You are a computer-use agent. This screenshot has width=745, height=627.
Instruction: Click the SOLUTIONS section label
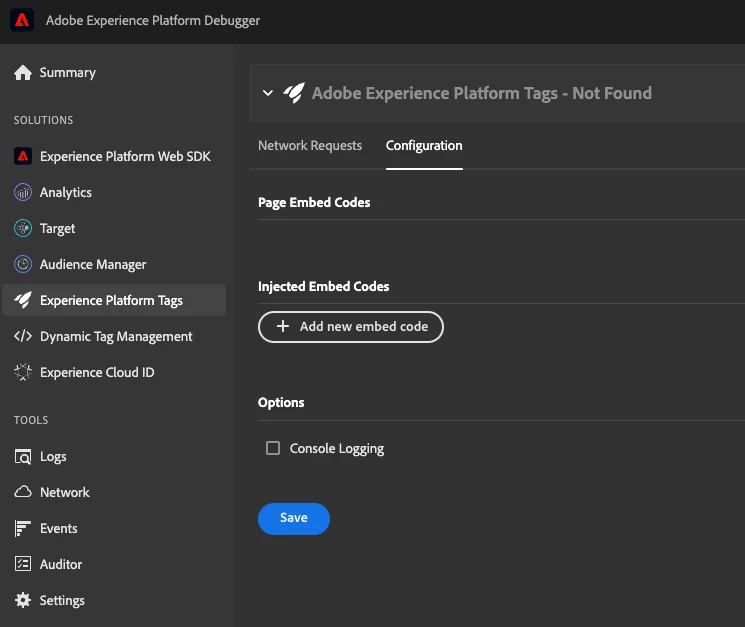click(43, 120)
